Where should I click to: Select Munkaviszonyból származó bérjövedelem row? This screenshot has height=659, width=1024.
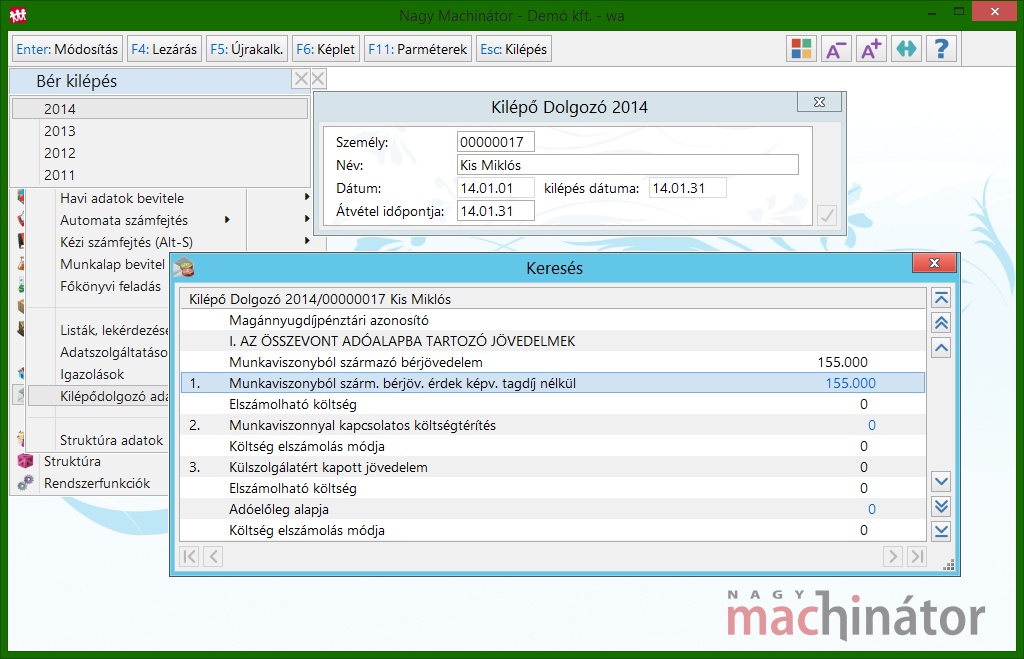click(552, 362)
